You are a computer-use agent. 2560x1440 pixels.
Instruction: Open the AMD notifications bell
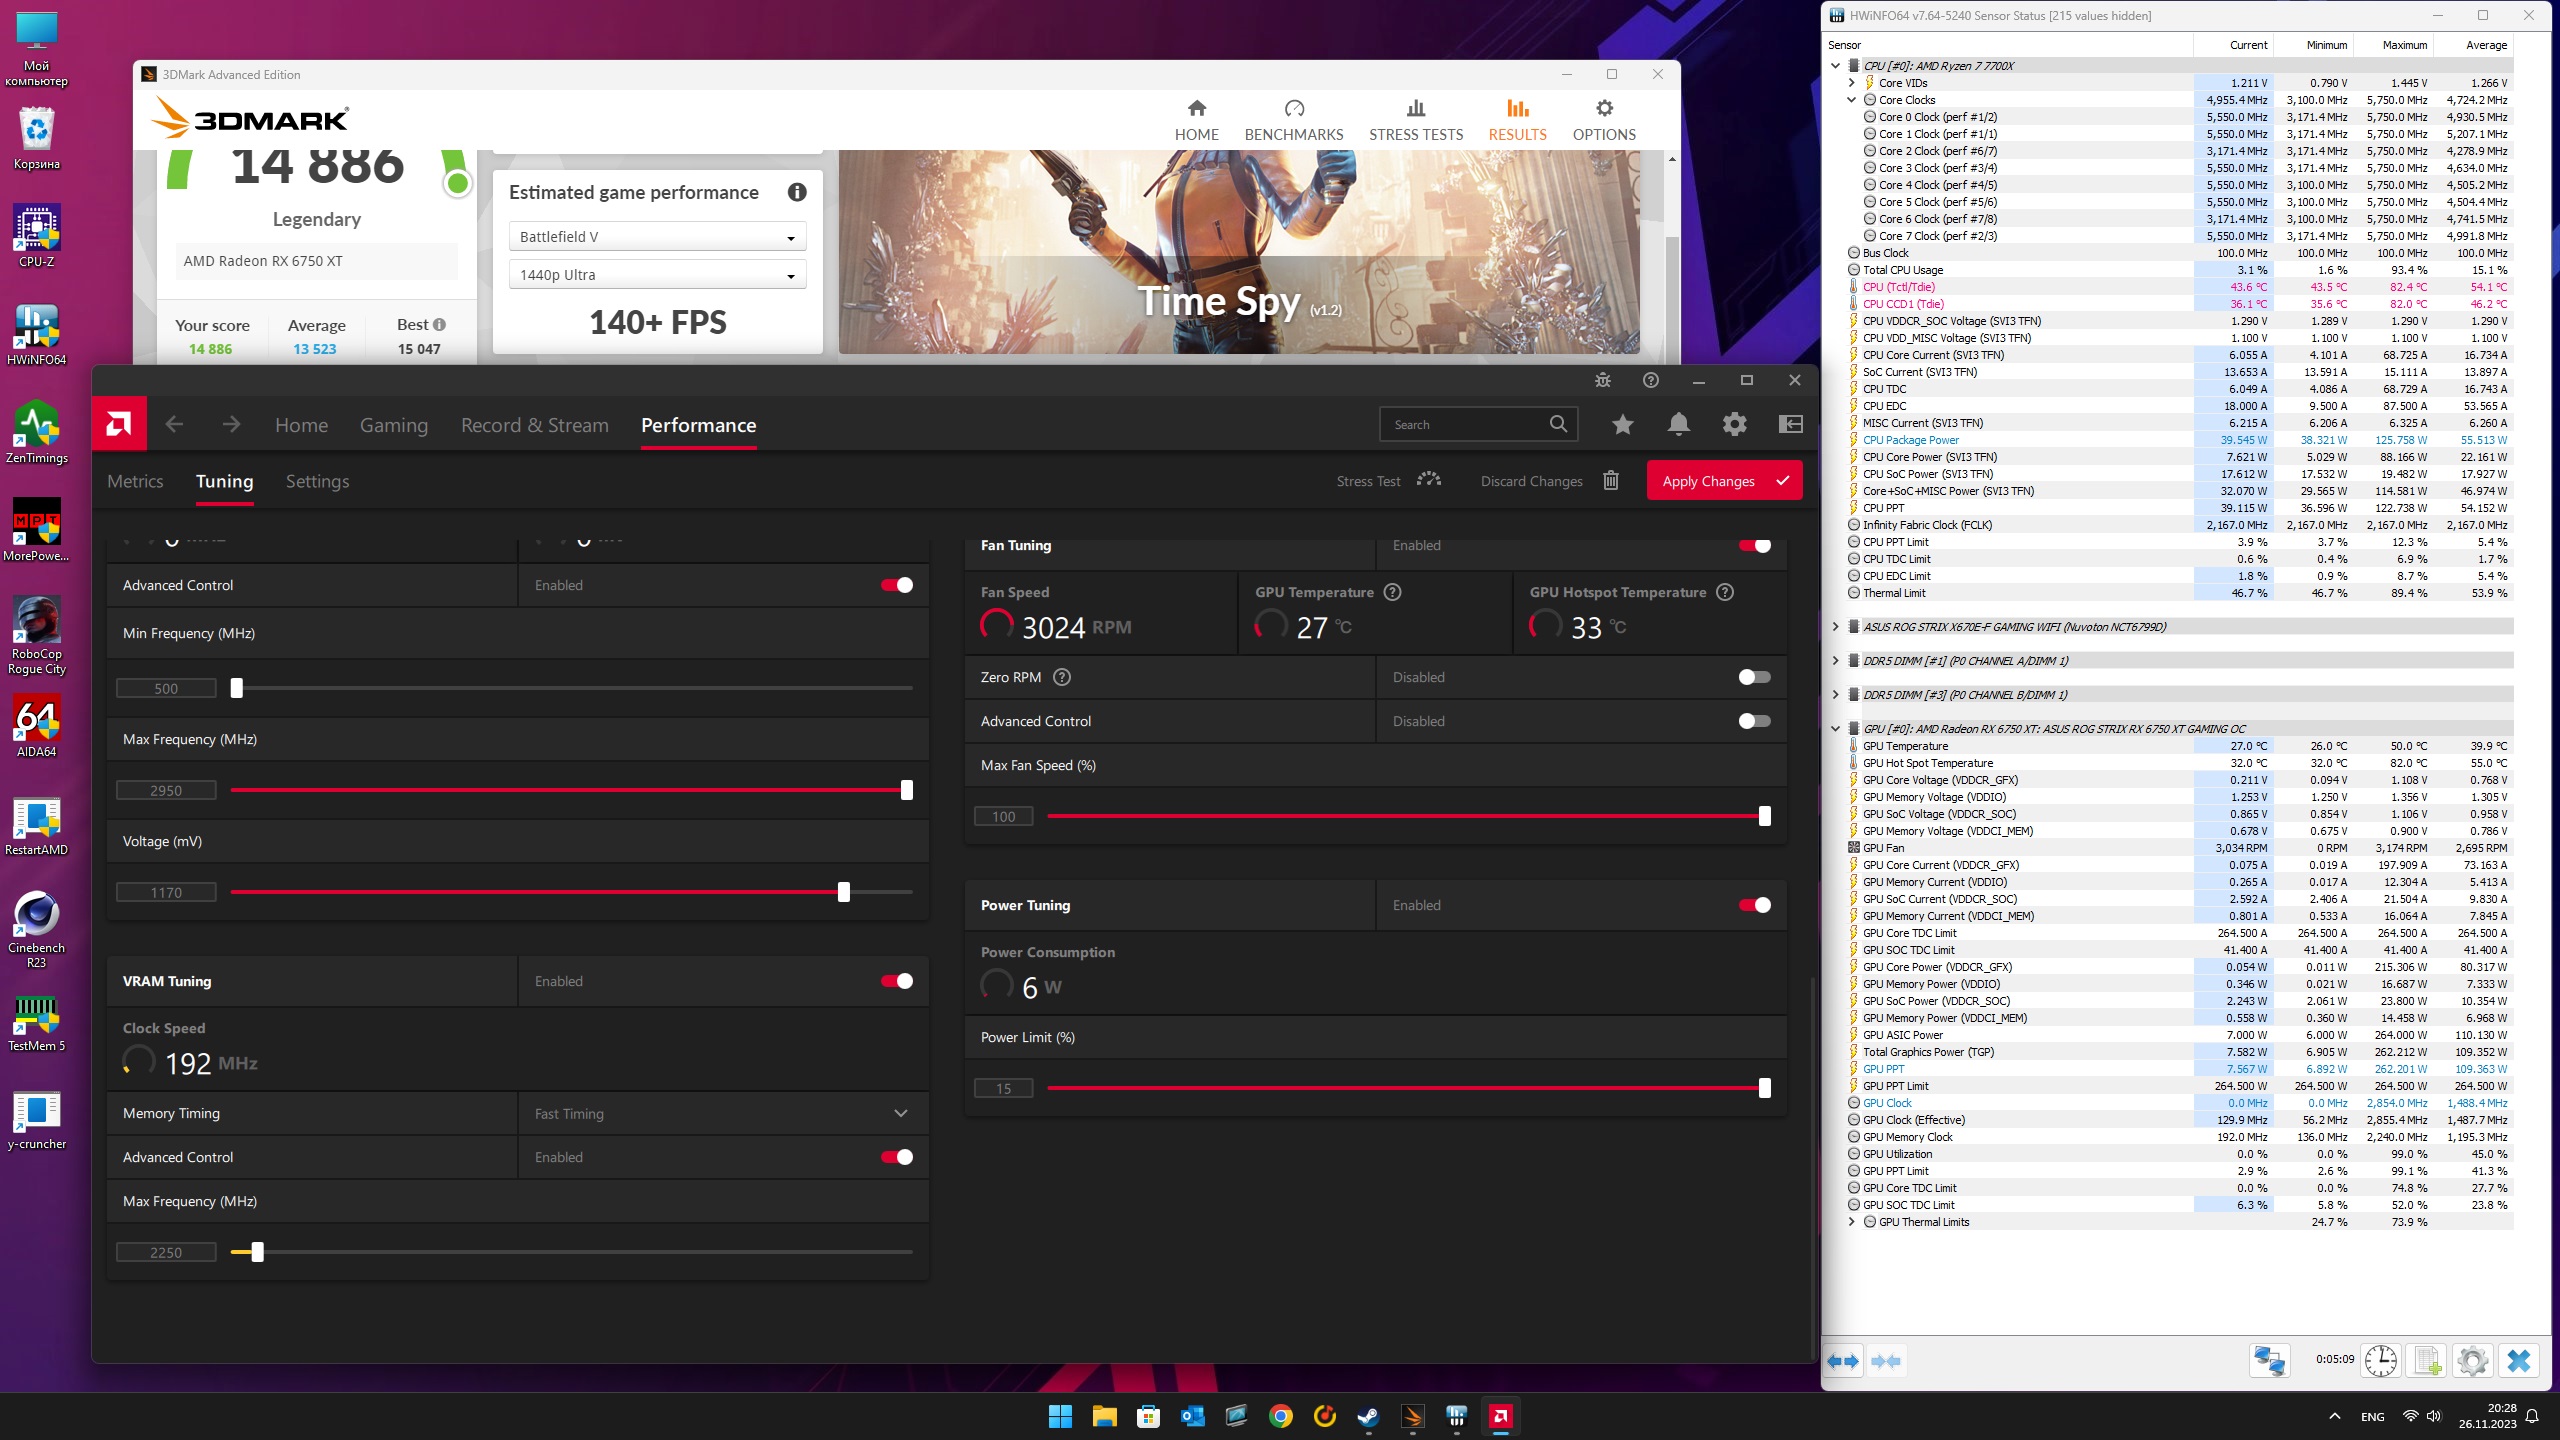(1678, 425)
